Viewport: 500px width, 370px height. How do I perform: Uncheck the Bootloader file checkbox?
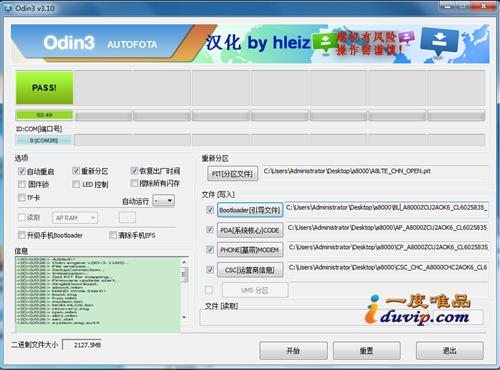210,210
